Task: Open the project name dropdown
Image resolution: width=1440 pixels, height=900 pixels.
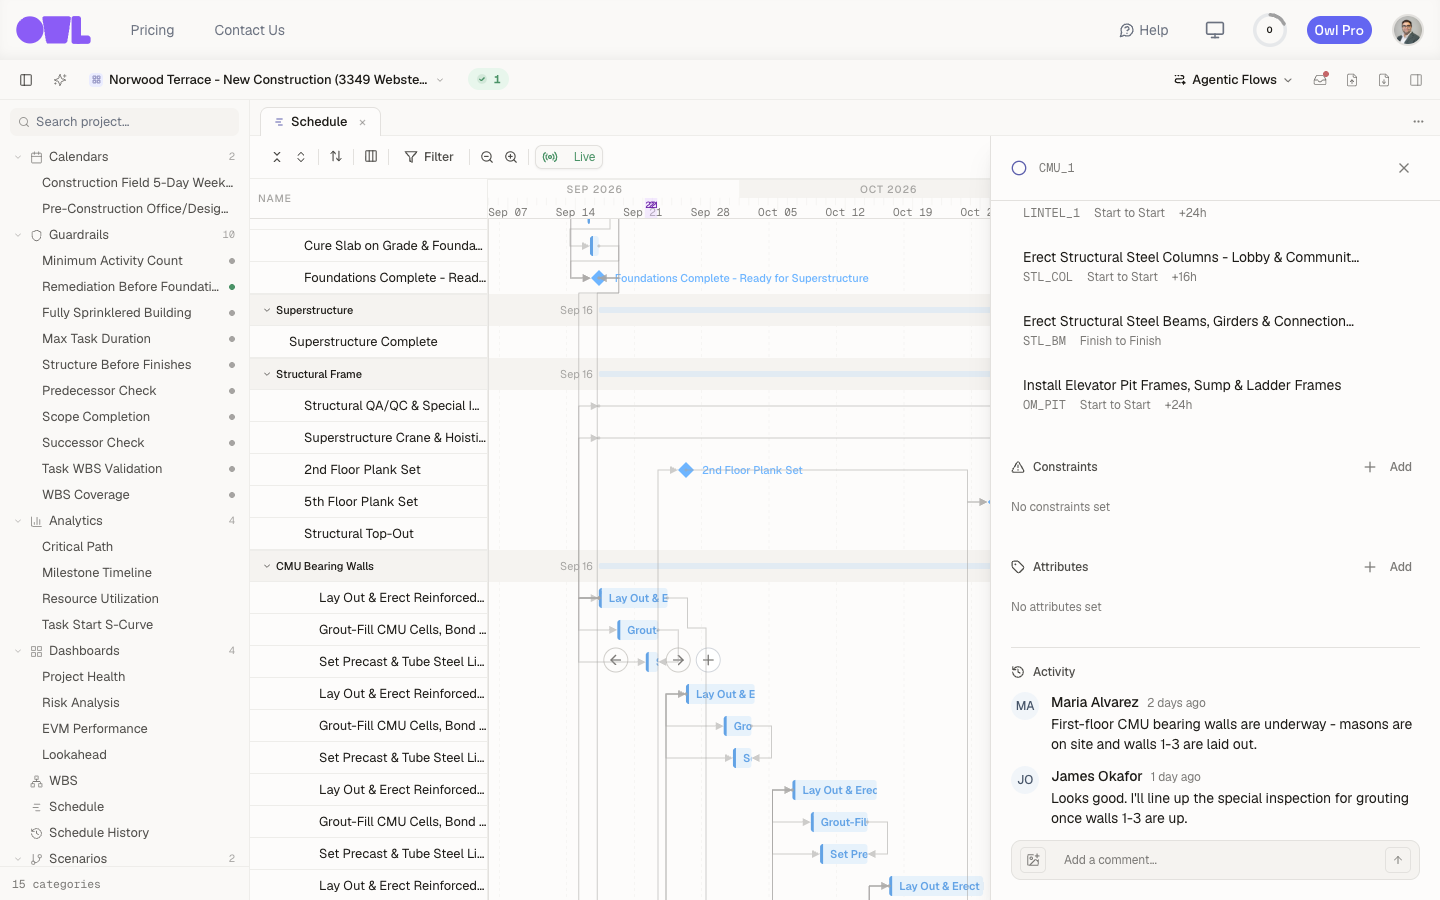Action: tap(267, 80)
